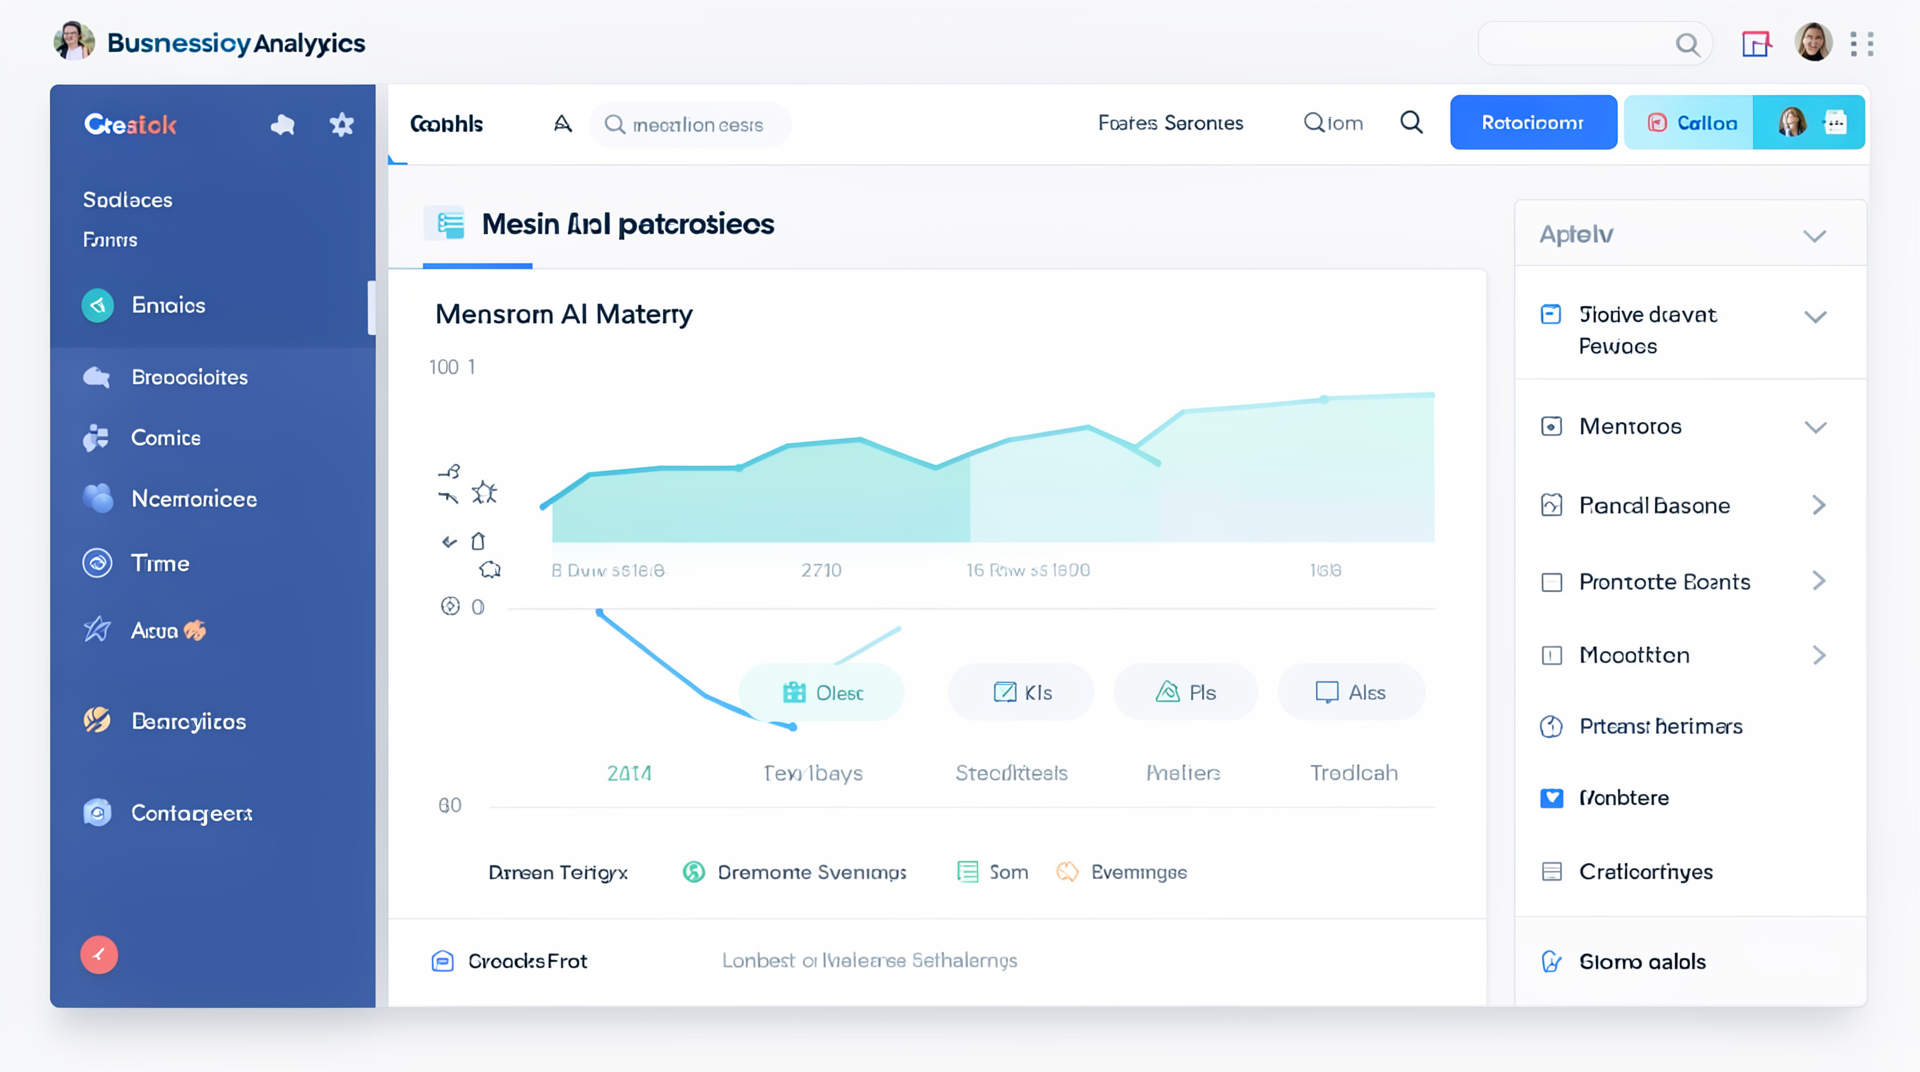Select the Emaios sidebar icon
The width and height of the screenshot is (1920, 1072).
97,305
